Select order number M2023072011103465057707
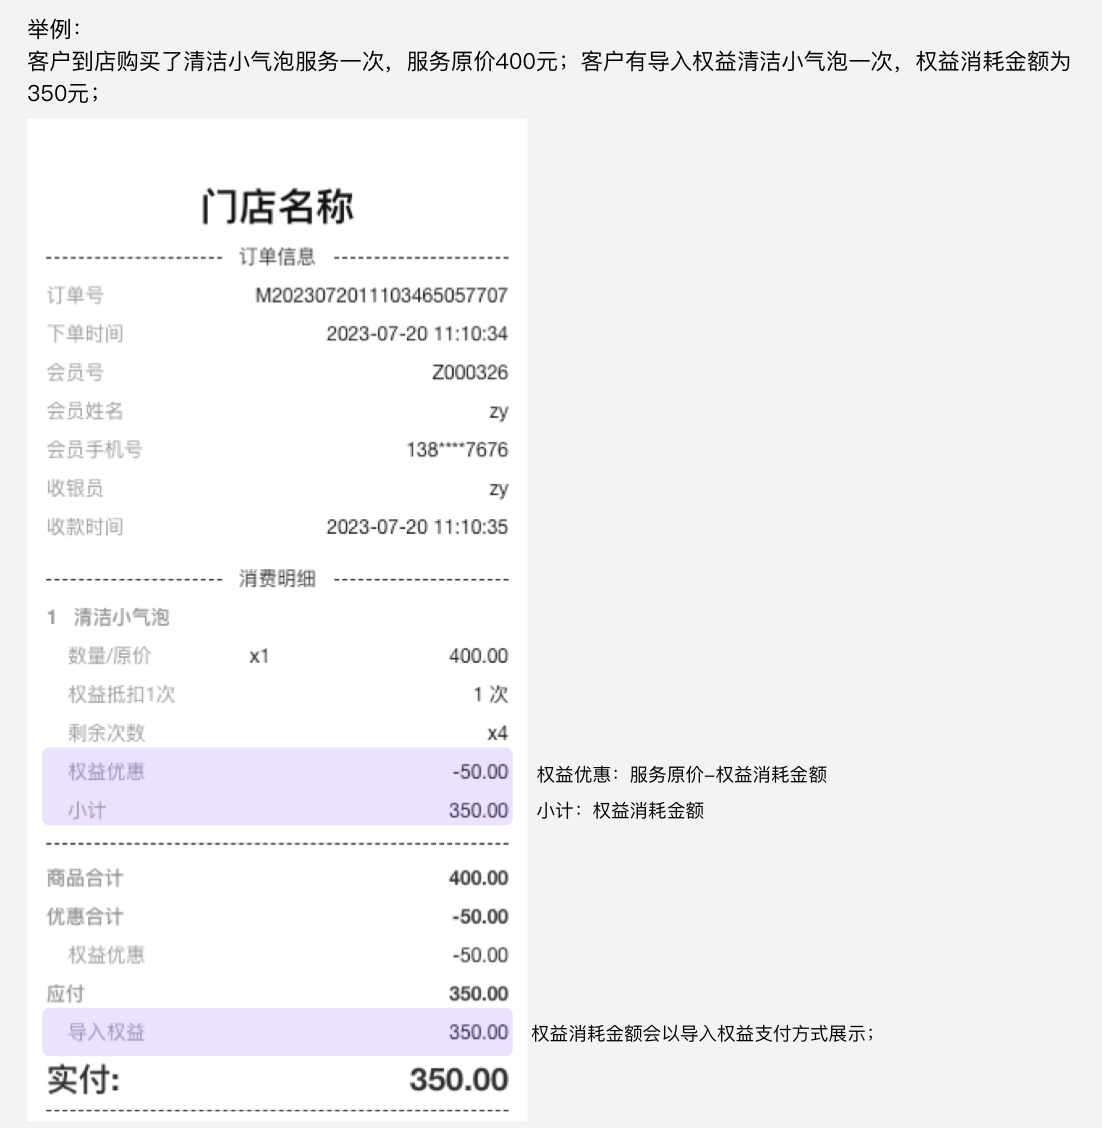The height and width of the screenshot is (1128, 1102). pos(381,295)
